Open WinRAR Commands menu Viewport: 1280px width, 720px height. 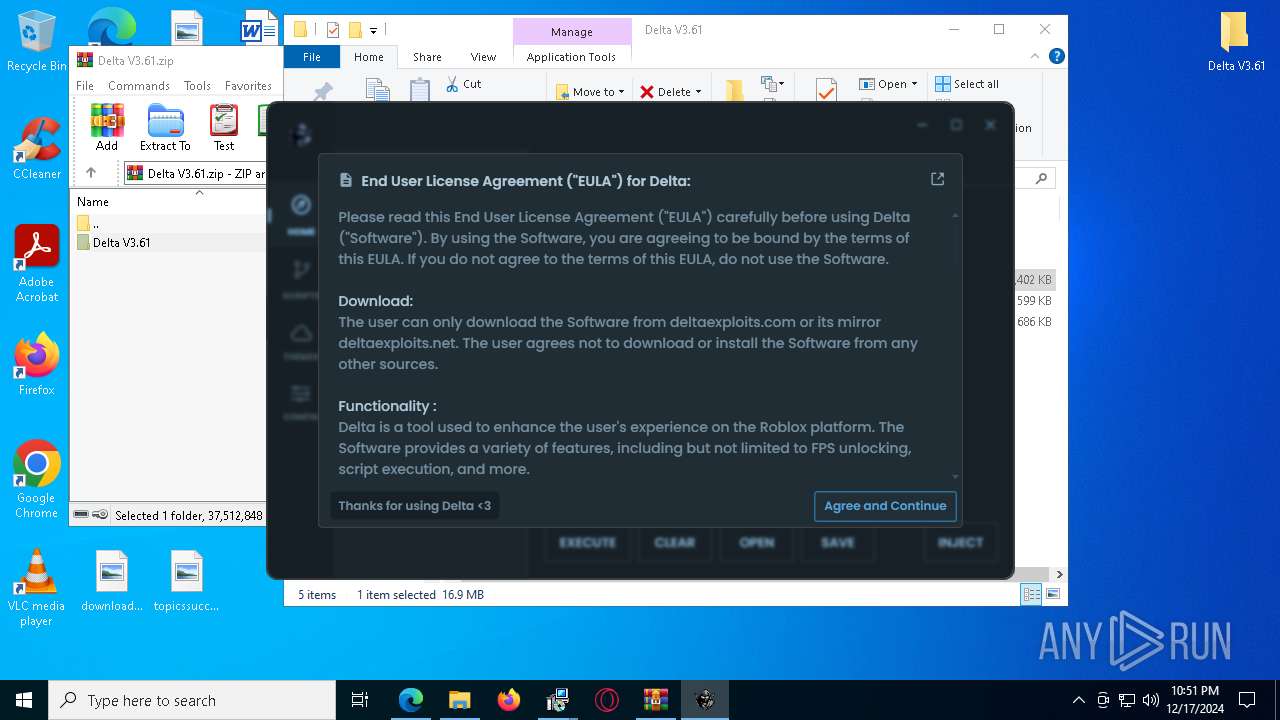pyautogui.click(x=139, y=86)
